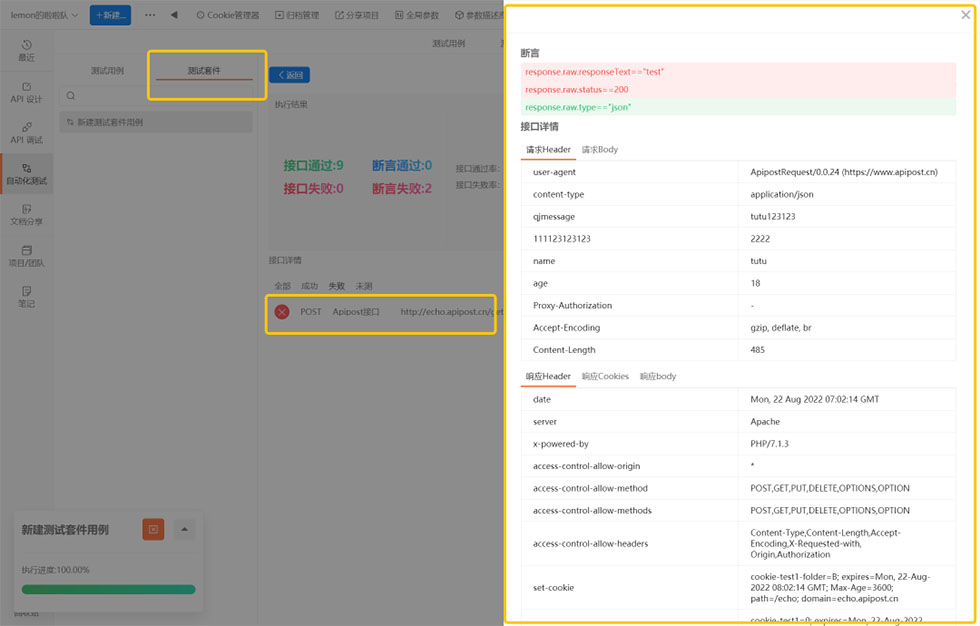
Task: Click the blue 返回 back button
Action: point(289,75)
